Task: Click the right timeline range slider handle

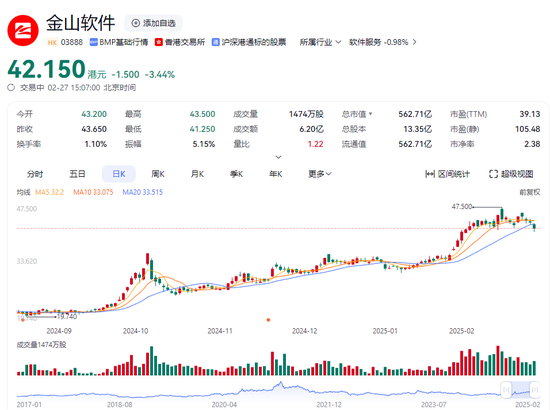Action: tap(535, 389)
